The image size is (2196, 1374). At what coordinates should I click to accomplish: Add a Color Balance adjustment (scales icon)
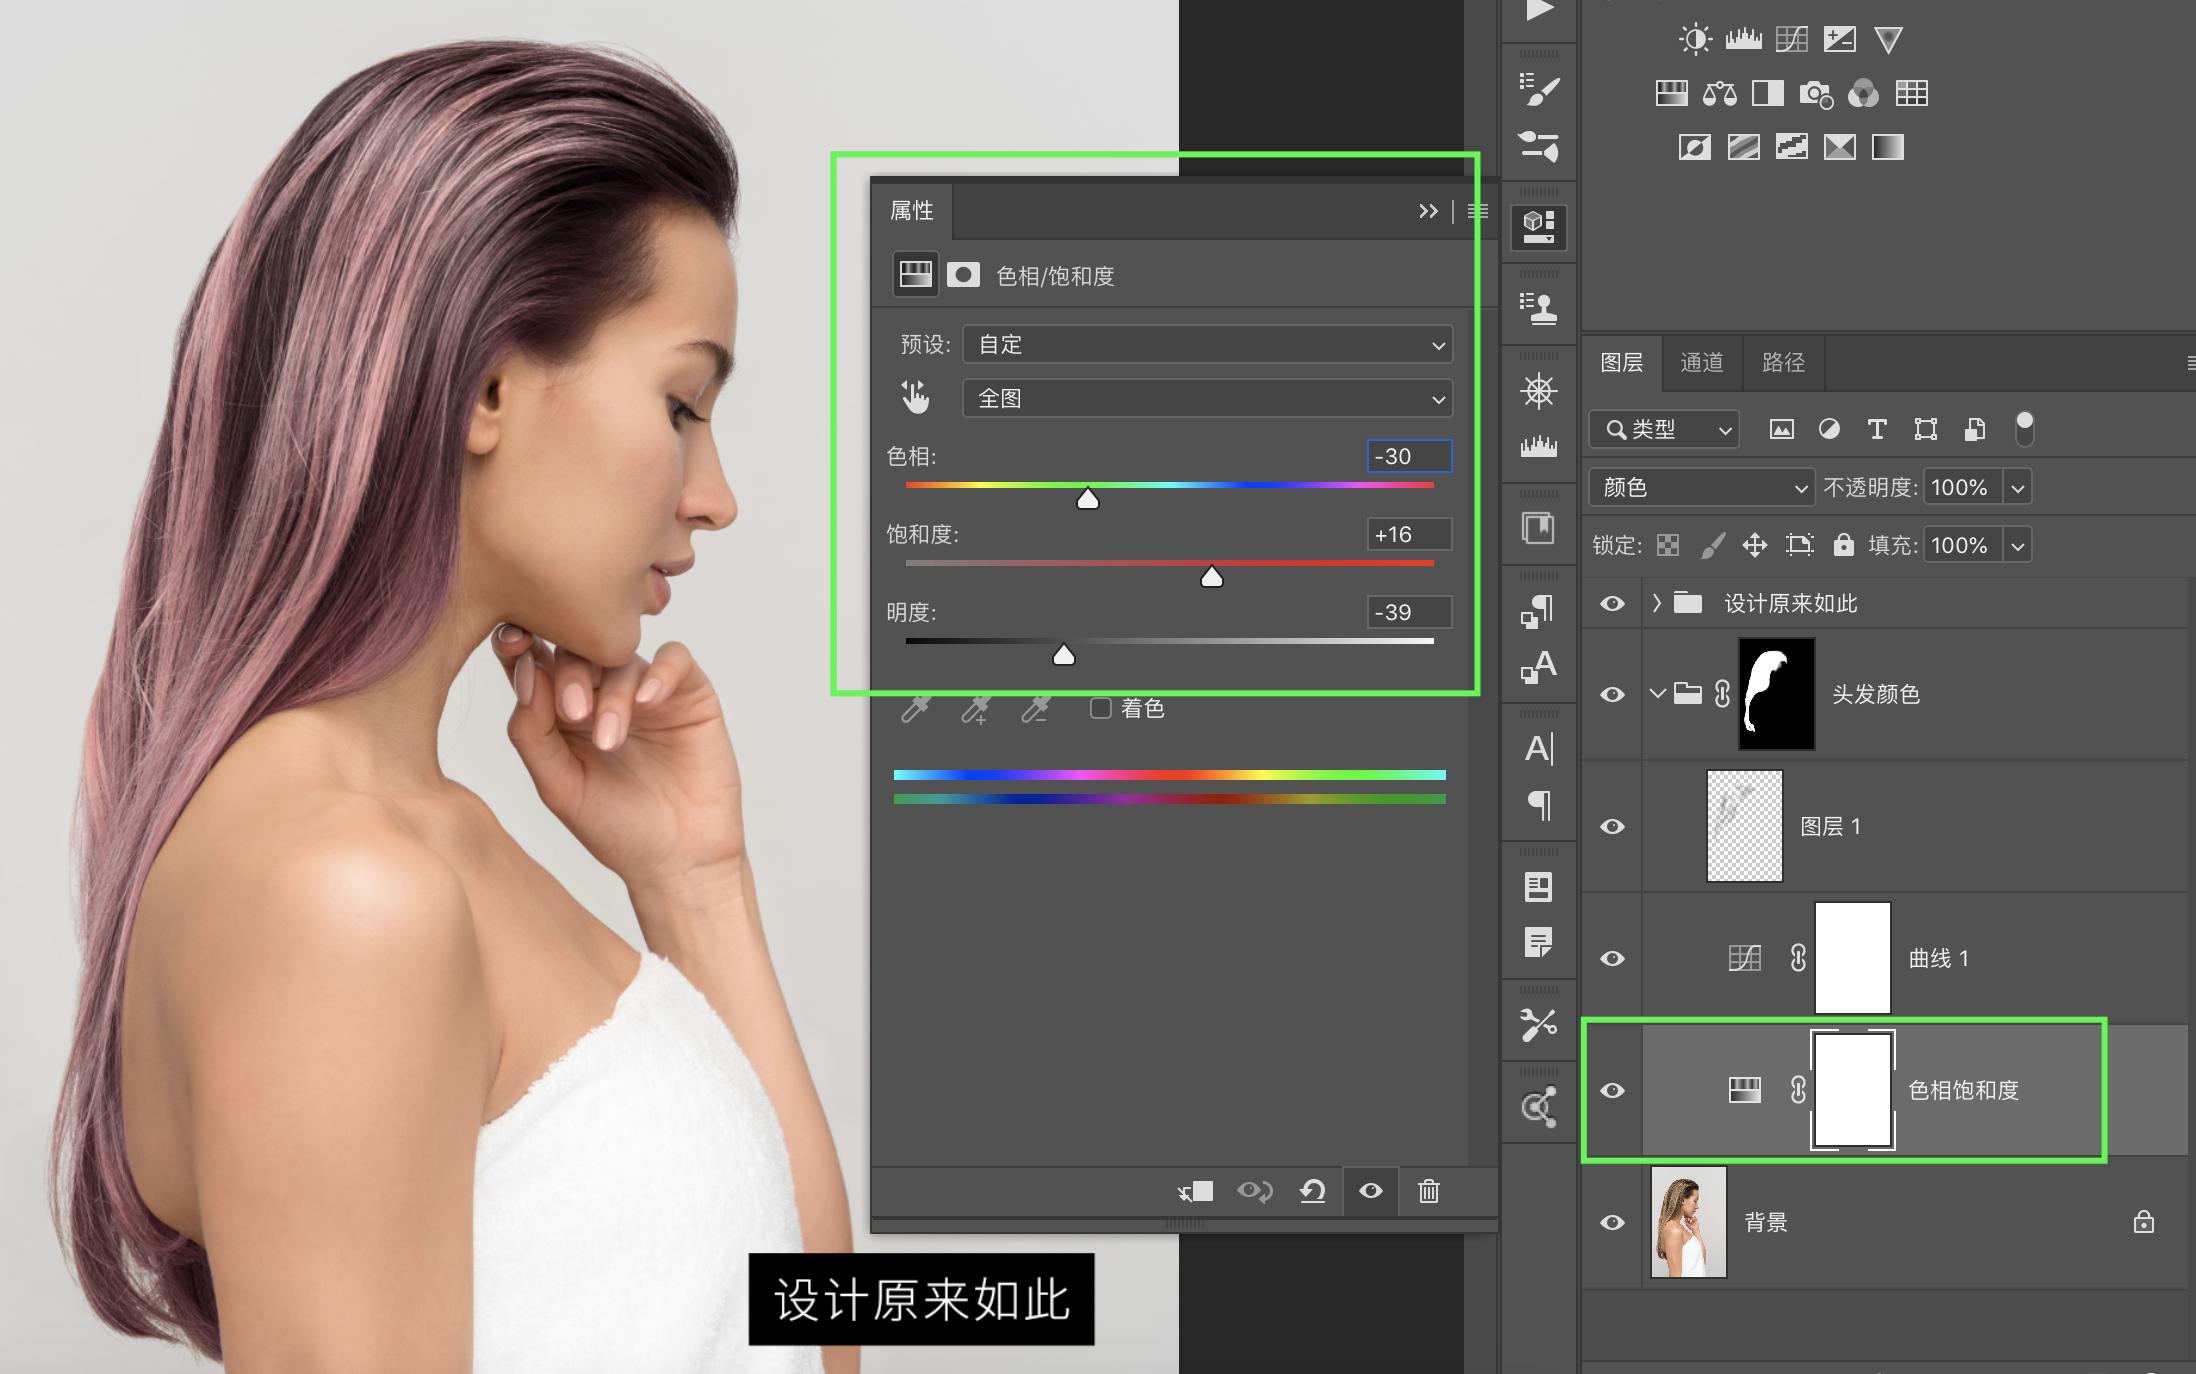coord(1719,94)
